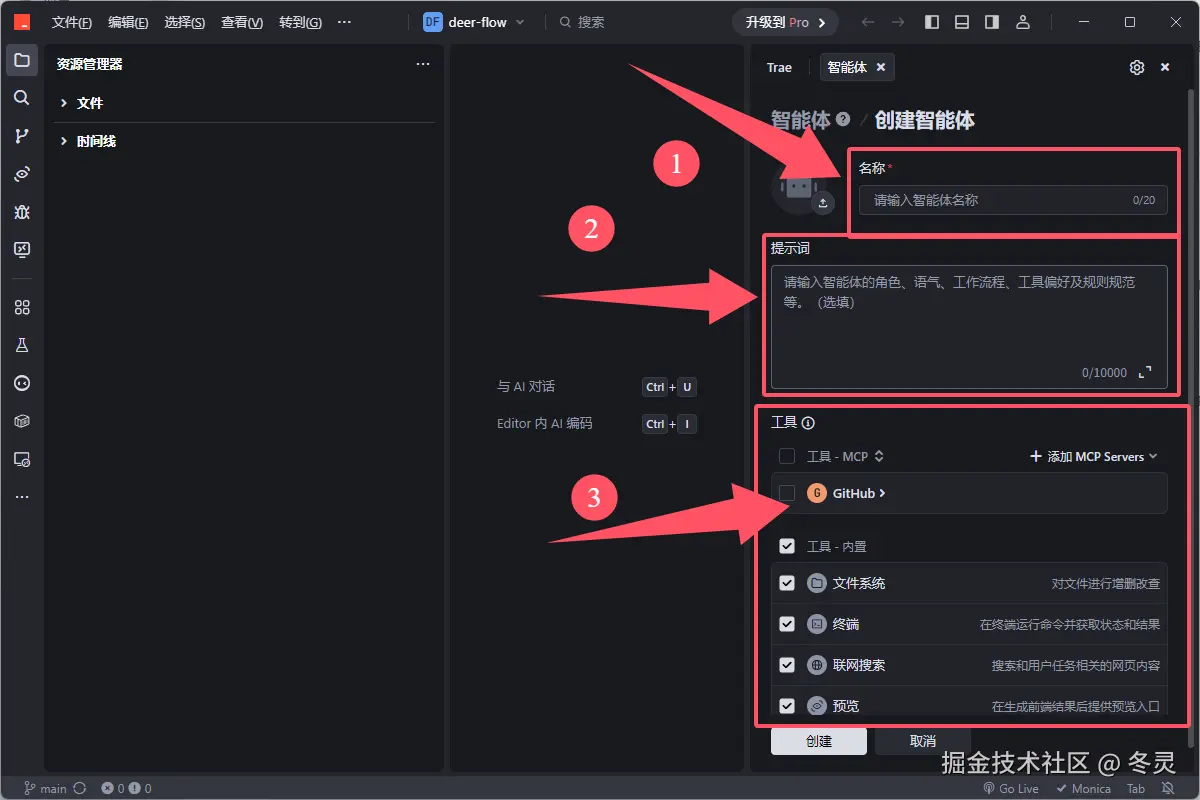Select the Source Control icon
This screenshot has height=800, width=1200.
pyautogui.click(x=22, y=136)
